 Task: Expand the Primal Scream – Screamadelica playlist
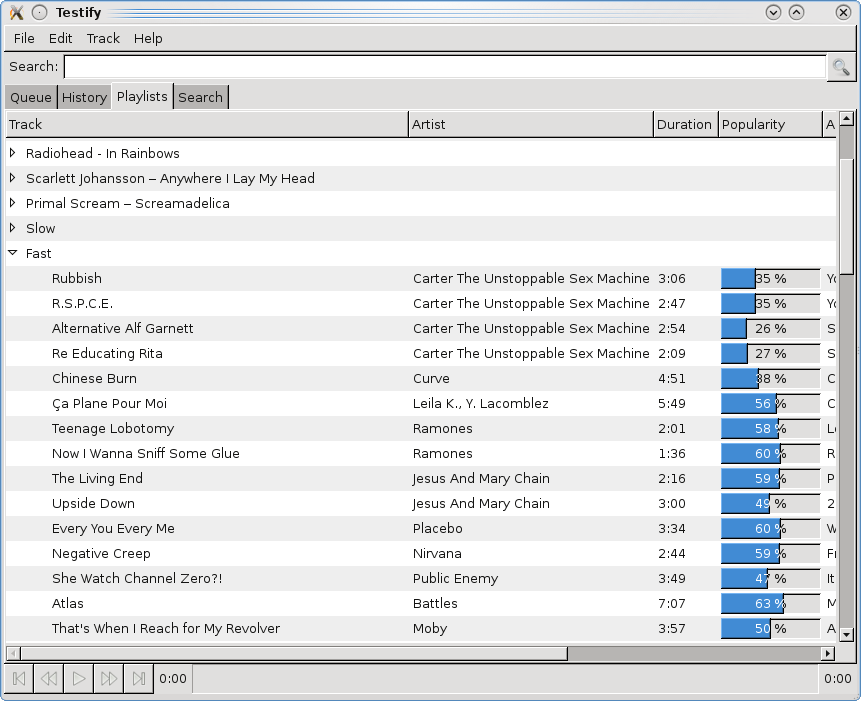coord(13,203)
